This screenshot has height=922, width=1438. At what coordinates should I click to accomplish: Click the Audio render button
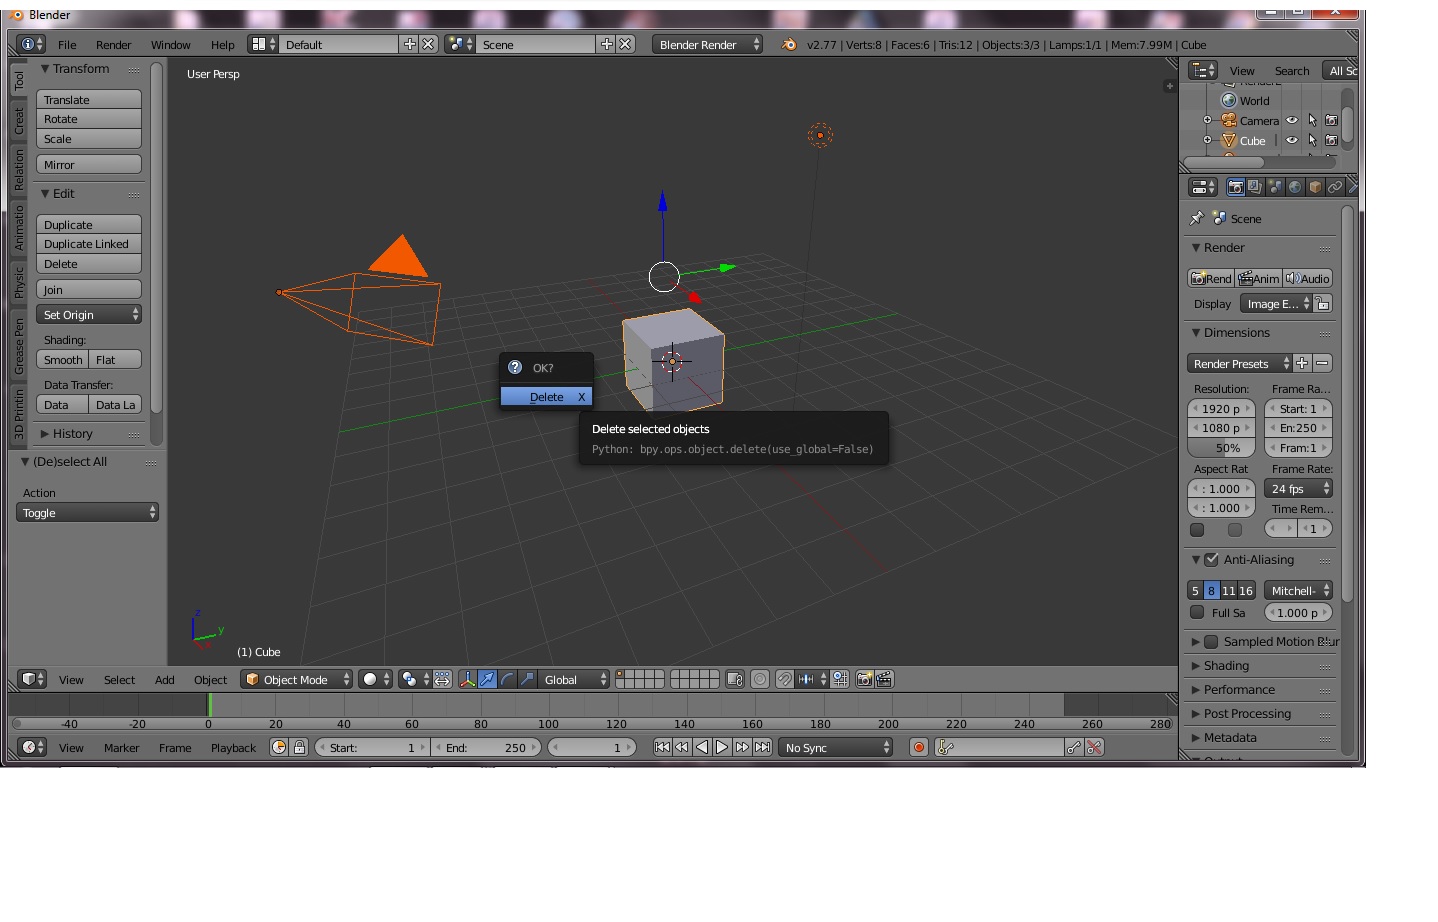(x=1308, y=279)
